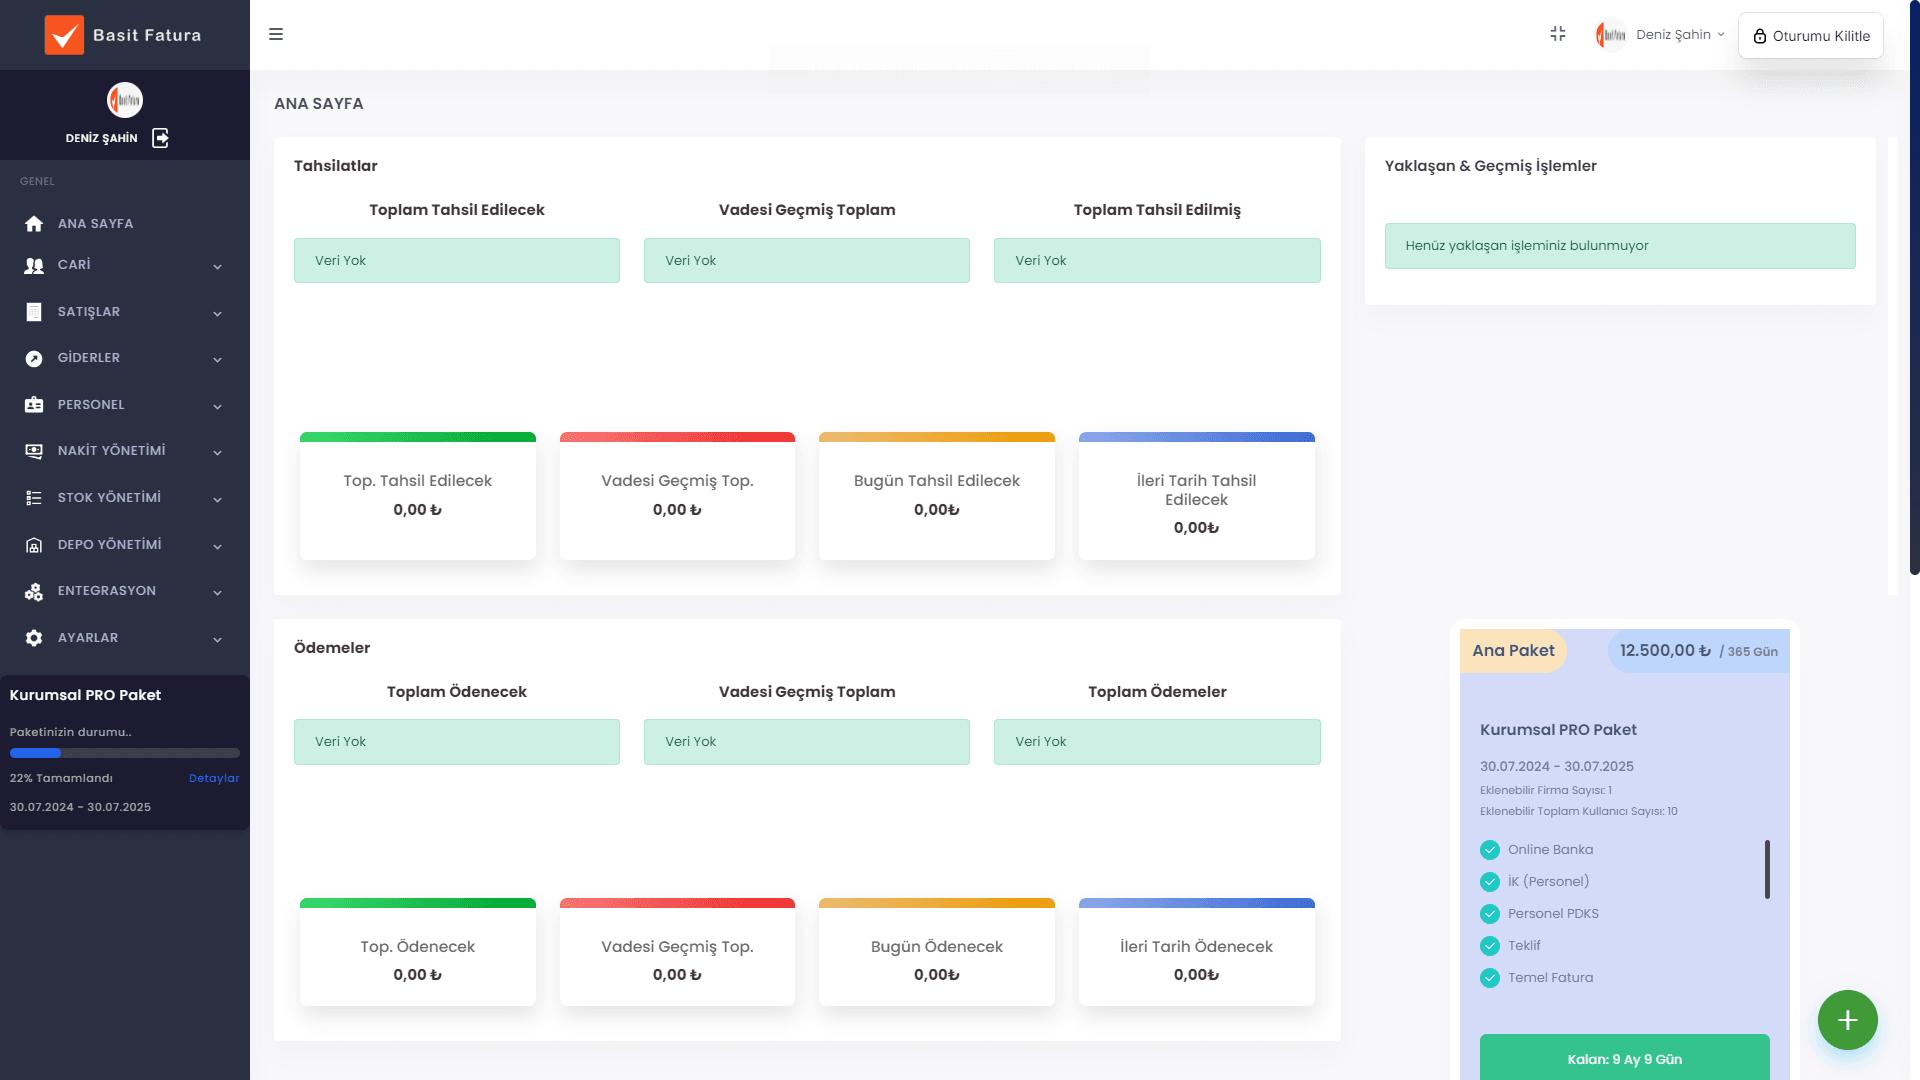This screenshot has height=1080, width=1920.
Task: Click the Personel ID card icon
Action: click(x=34, y=405)
